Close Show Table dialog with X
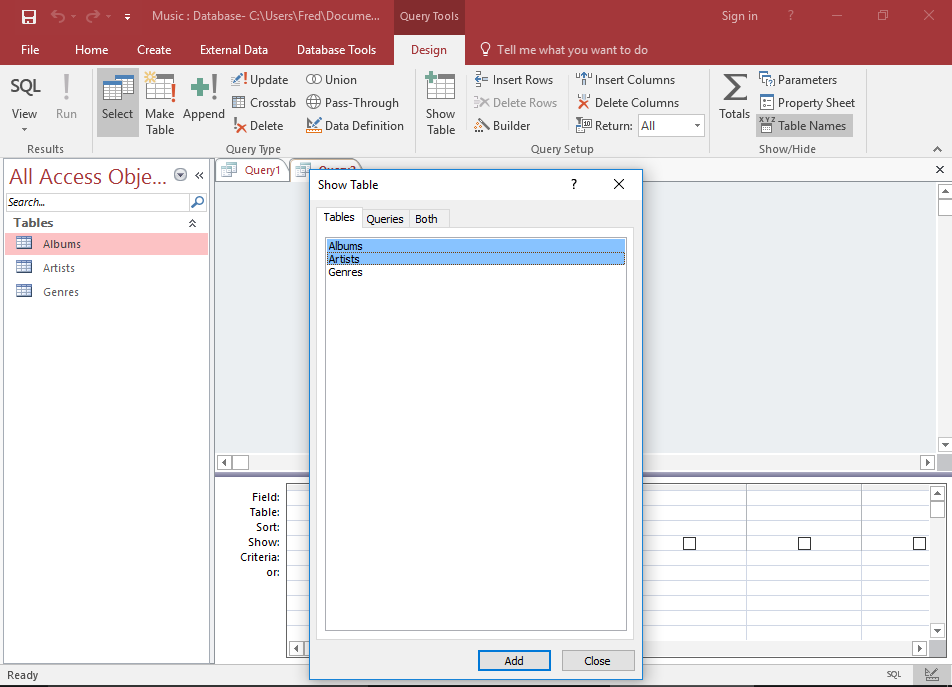The height and width of the screenshot is (687, 952). tap(619, 184)
